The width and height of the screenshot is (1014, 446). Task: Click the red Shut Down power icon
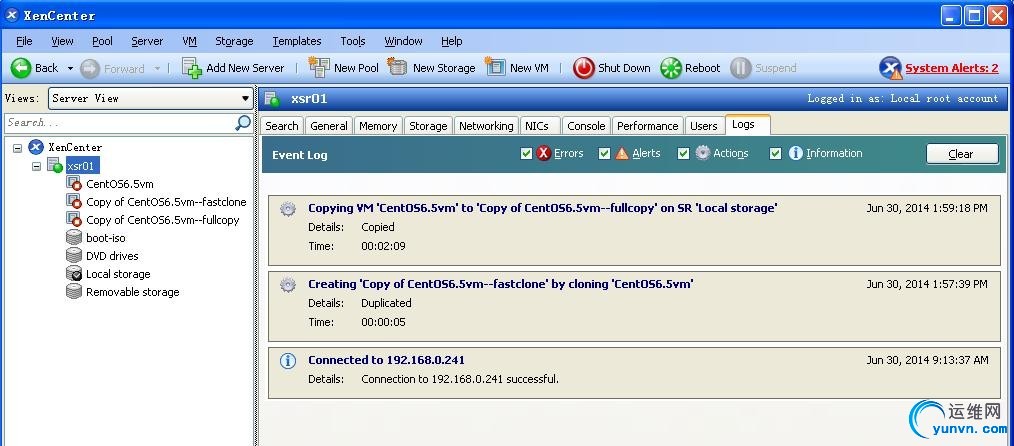583,68
